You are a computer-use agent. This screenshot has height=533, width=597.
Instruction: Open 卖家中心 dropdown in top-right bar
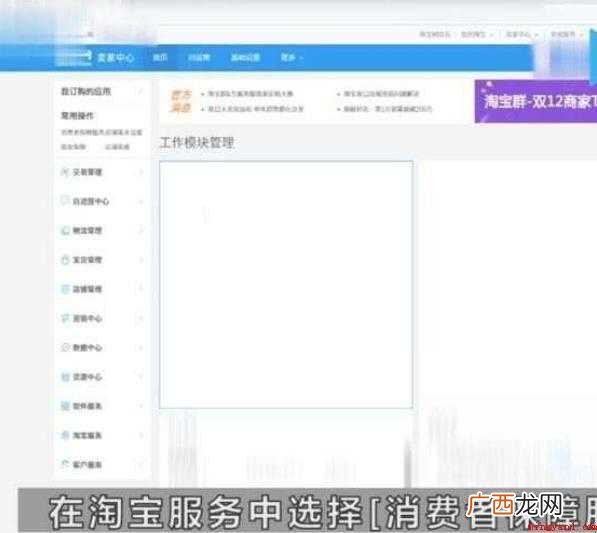click(521, 35)
